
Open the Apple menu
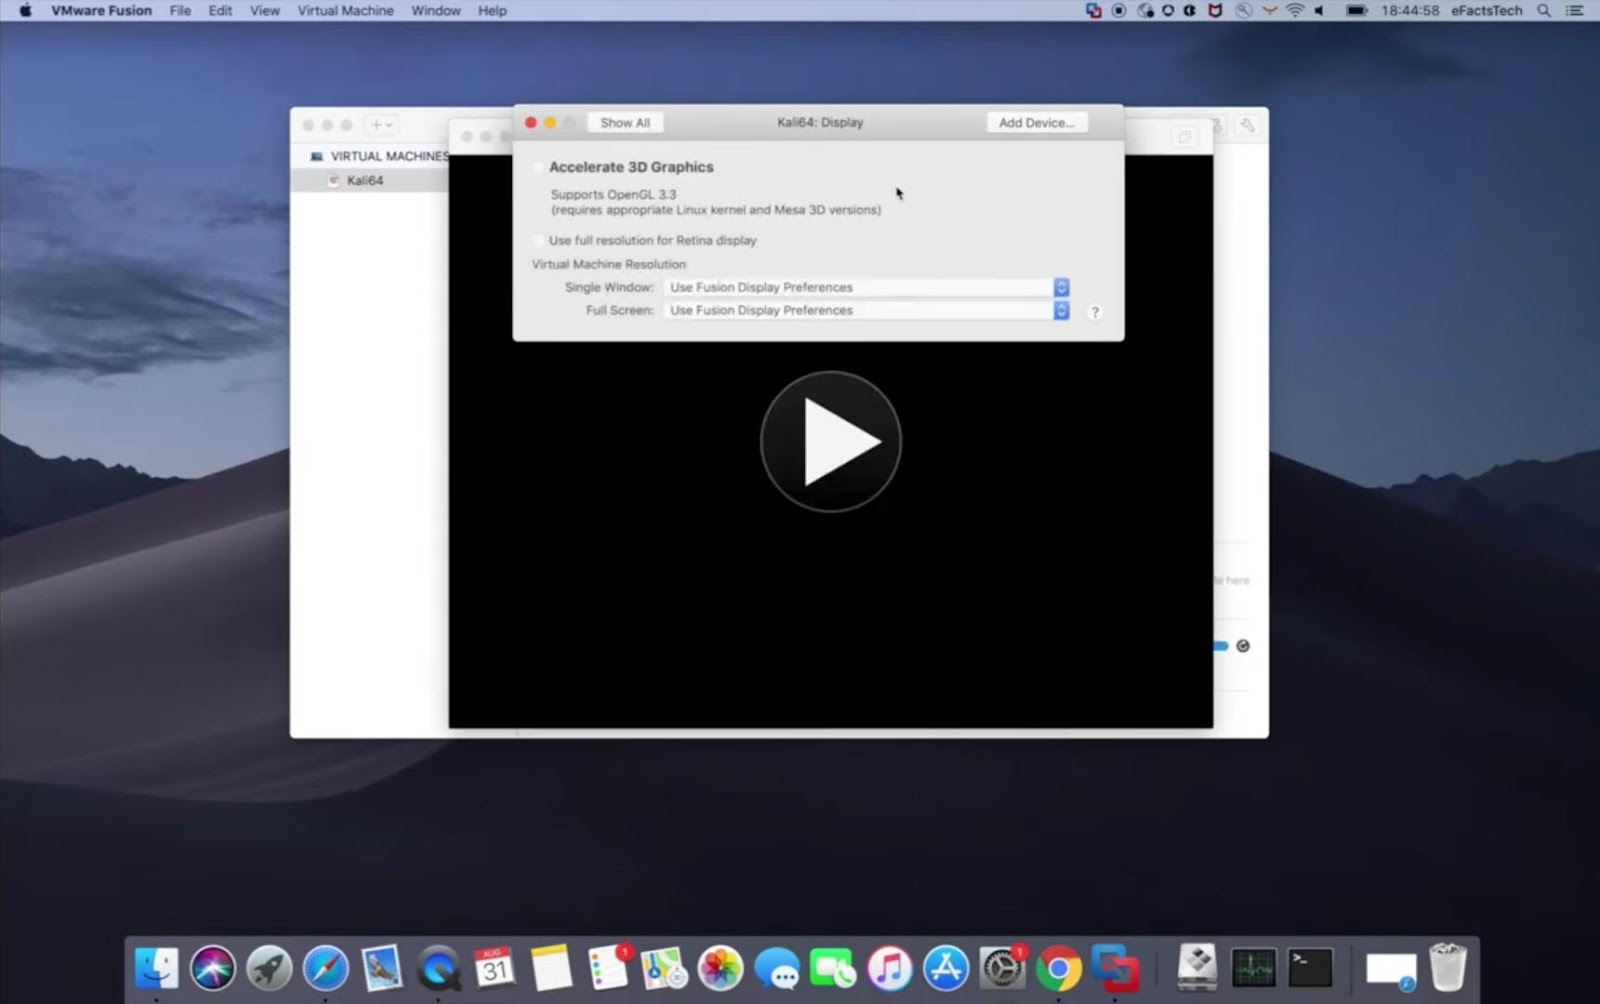25,10
